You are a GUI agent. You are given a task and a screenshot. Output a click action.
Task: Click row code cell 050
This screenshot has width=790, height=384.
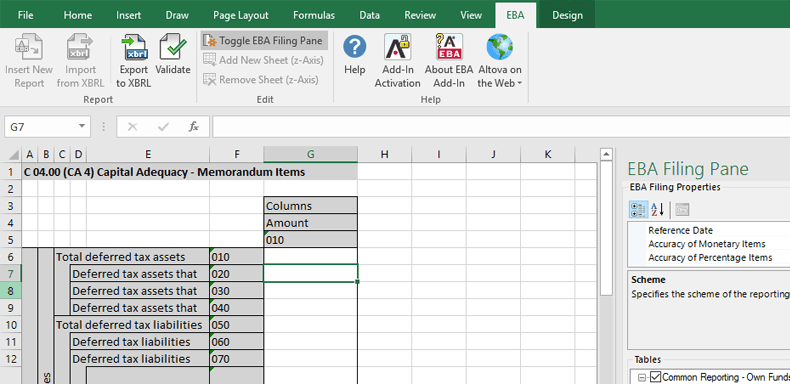[x=236, y=325]
